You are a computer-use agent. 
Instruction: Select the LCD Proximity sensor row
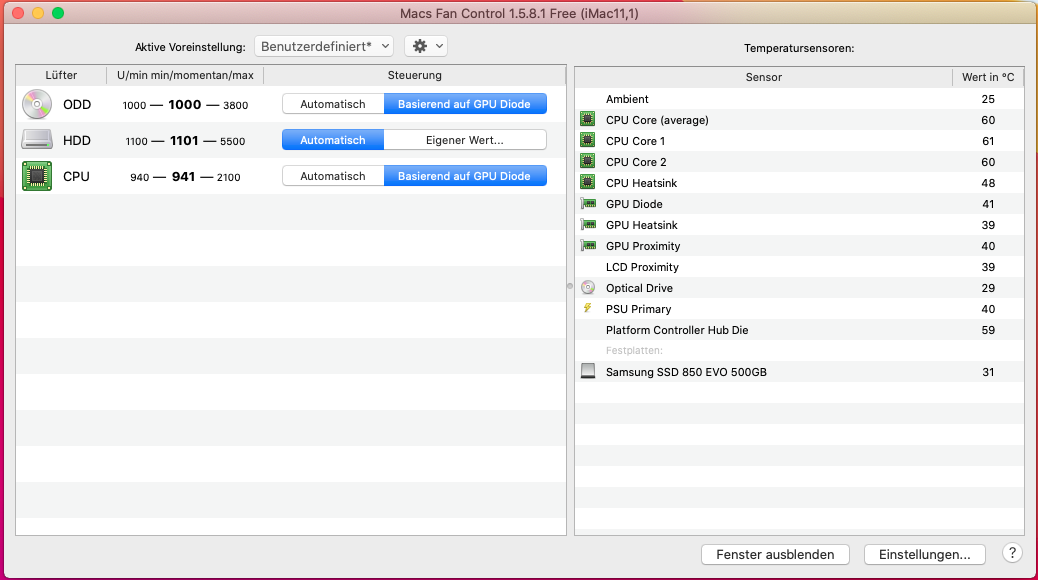tap(799, 267)
